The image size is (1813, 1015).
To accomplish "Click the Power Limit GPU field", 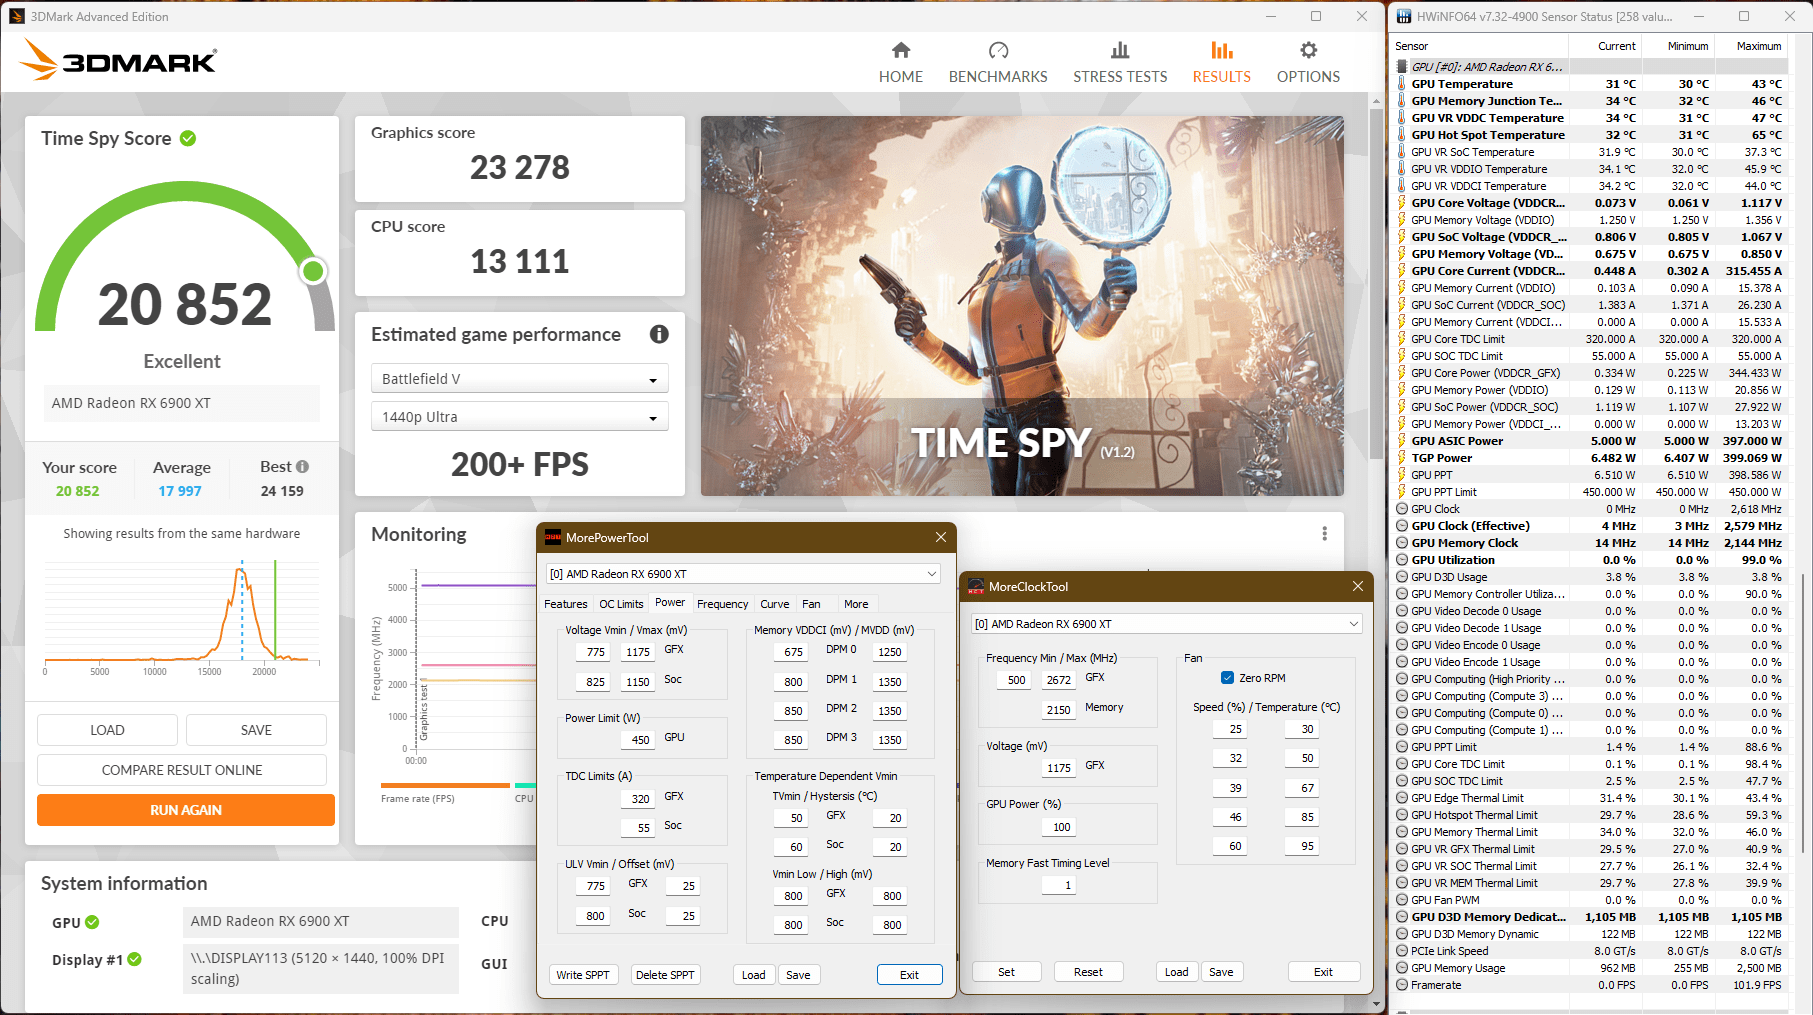I will [x=638, y=740].
